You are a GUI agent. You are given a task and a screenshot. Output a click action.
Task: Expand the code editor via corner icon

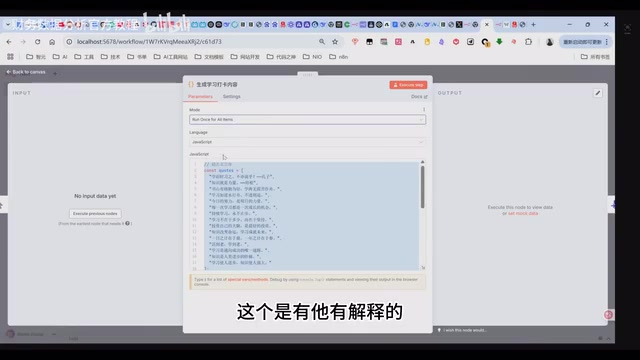423,268
